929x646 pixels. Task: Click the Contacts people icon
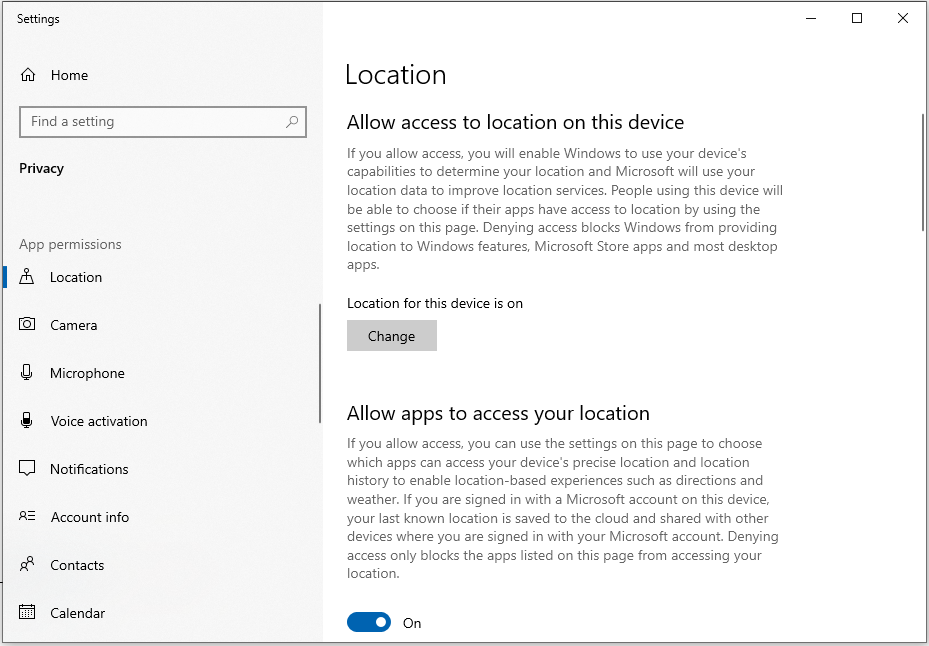click(x=27, y=564)
